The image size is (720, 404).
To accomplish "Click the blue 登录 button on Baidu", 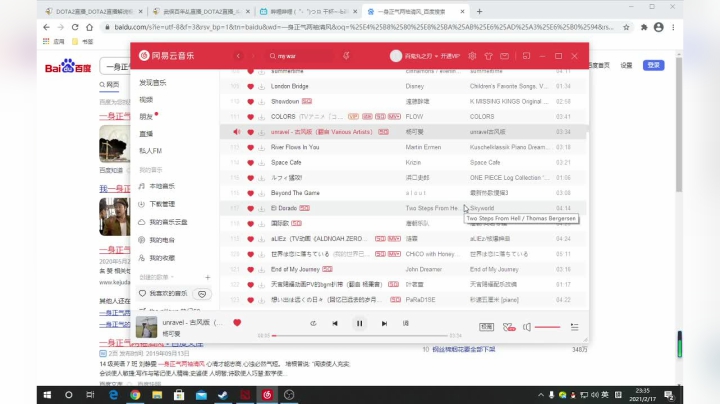I will (653, 65).
